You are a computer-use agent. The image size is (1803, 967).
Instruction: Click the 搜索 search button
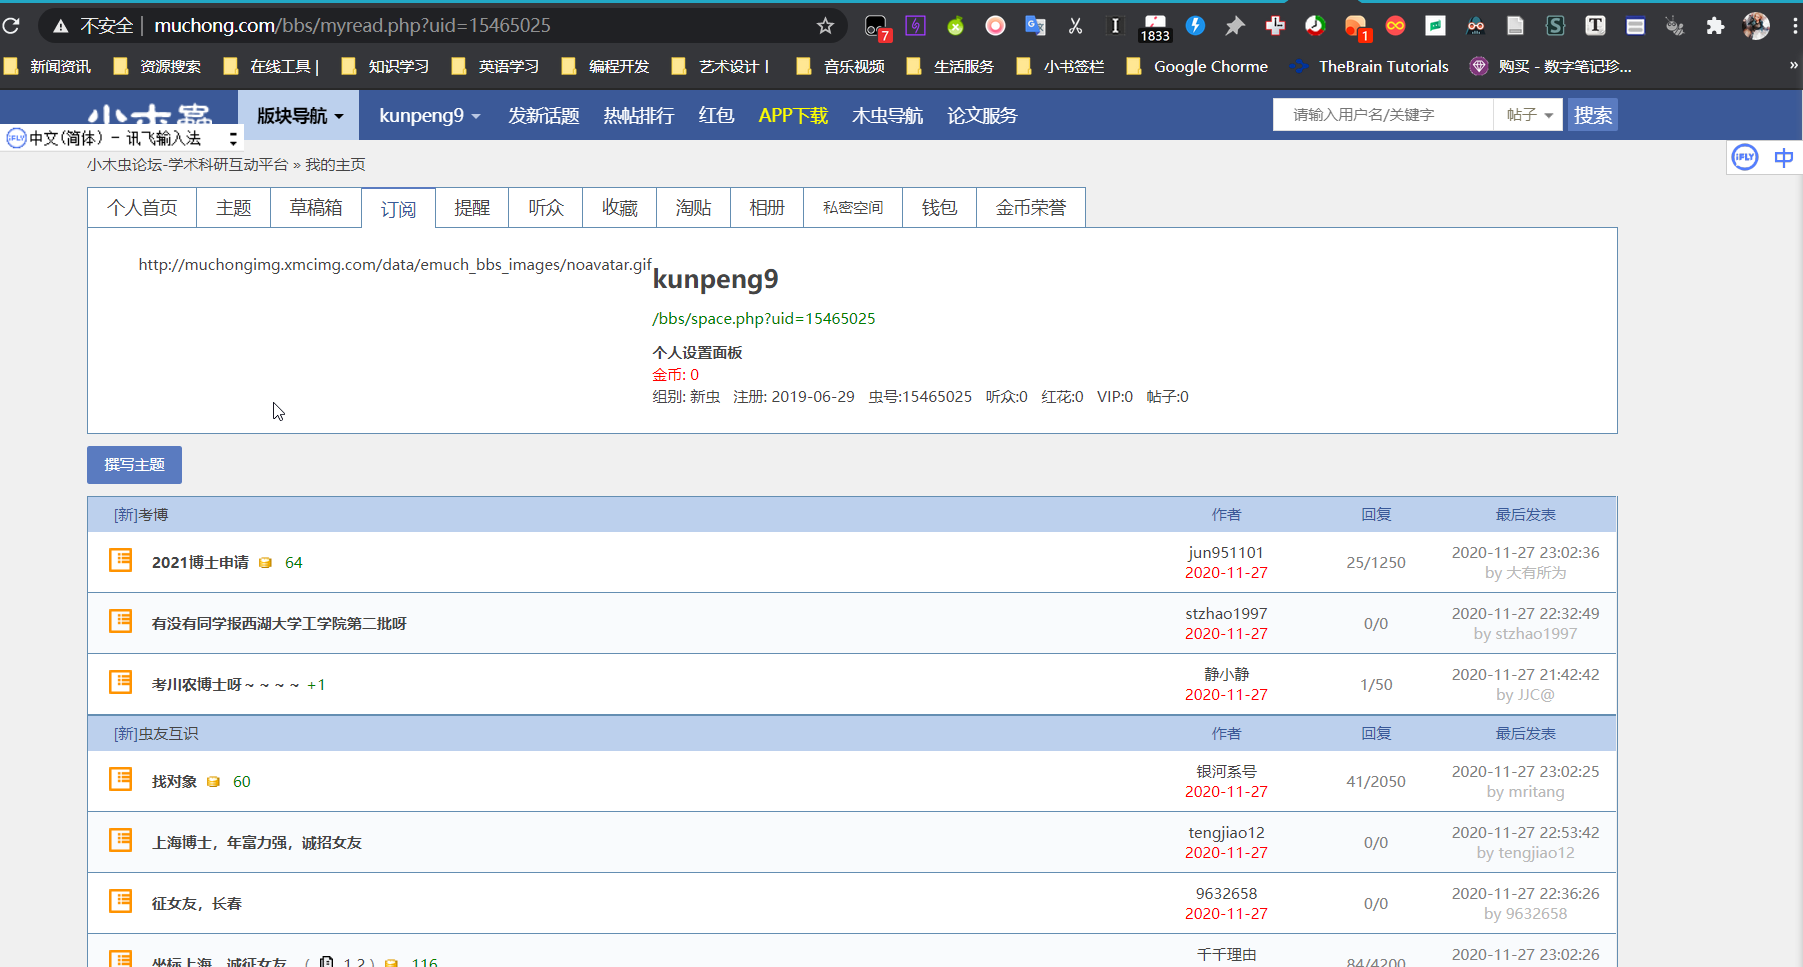click(1593, 115)
